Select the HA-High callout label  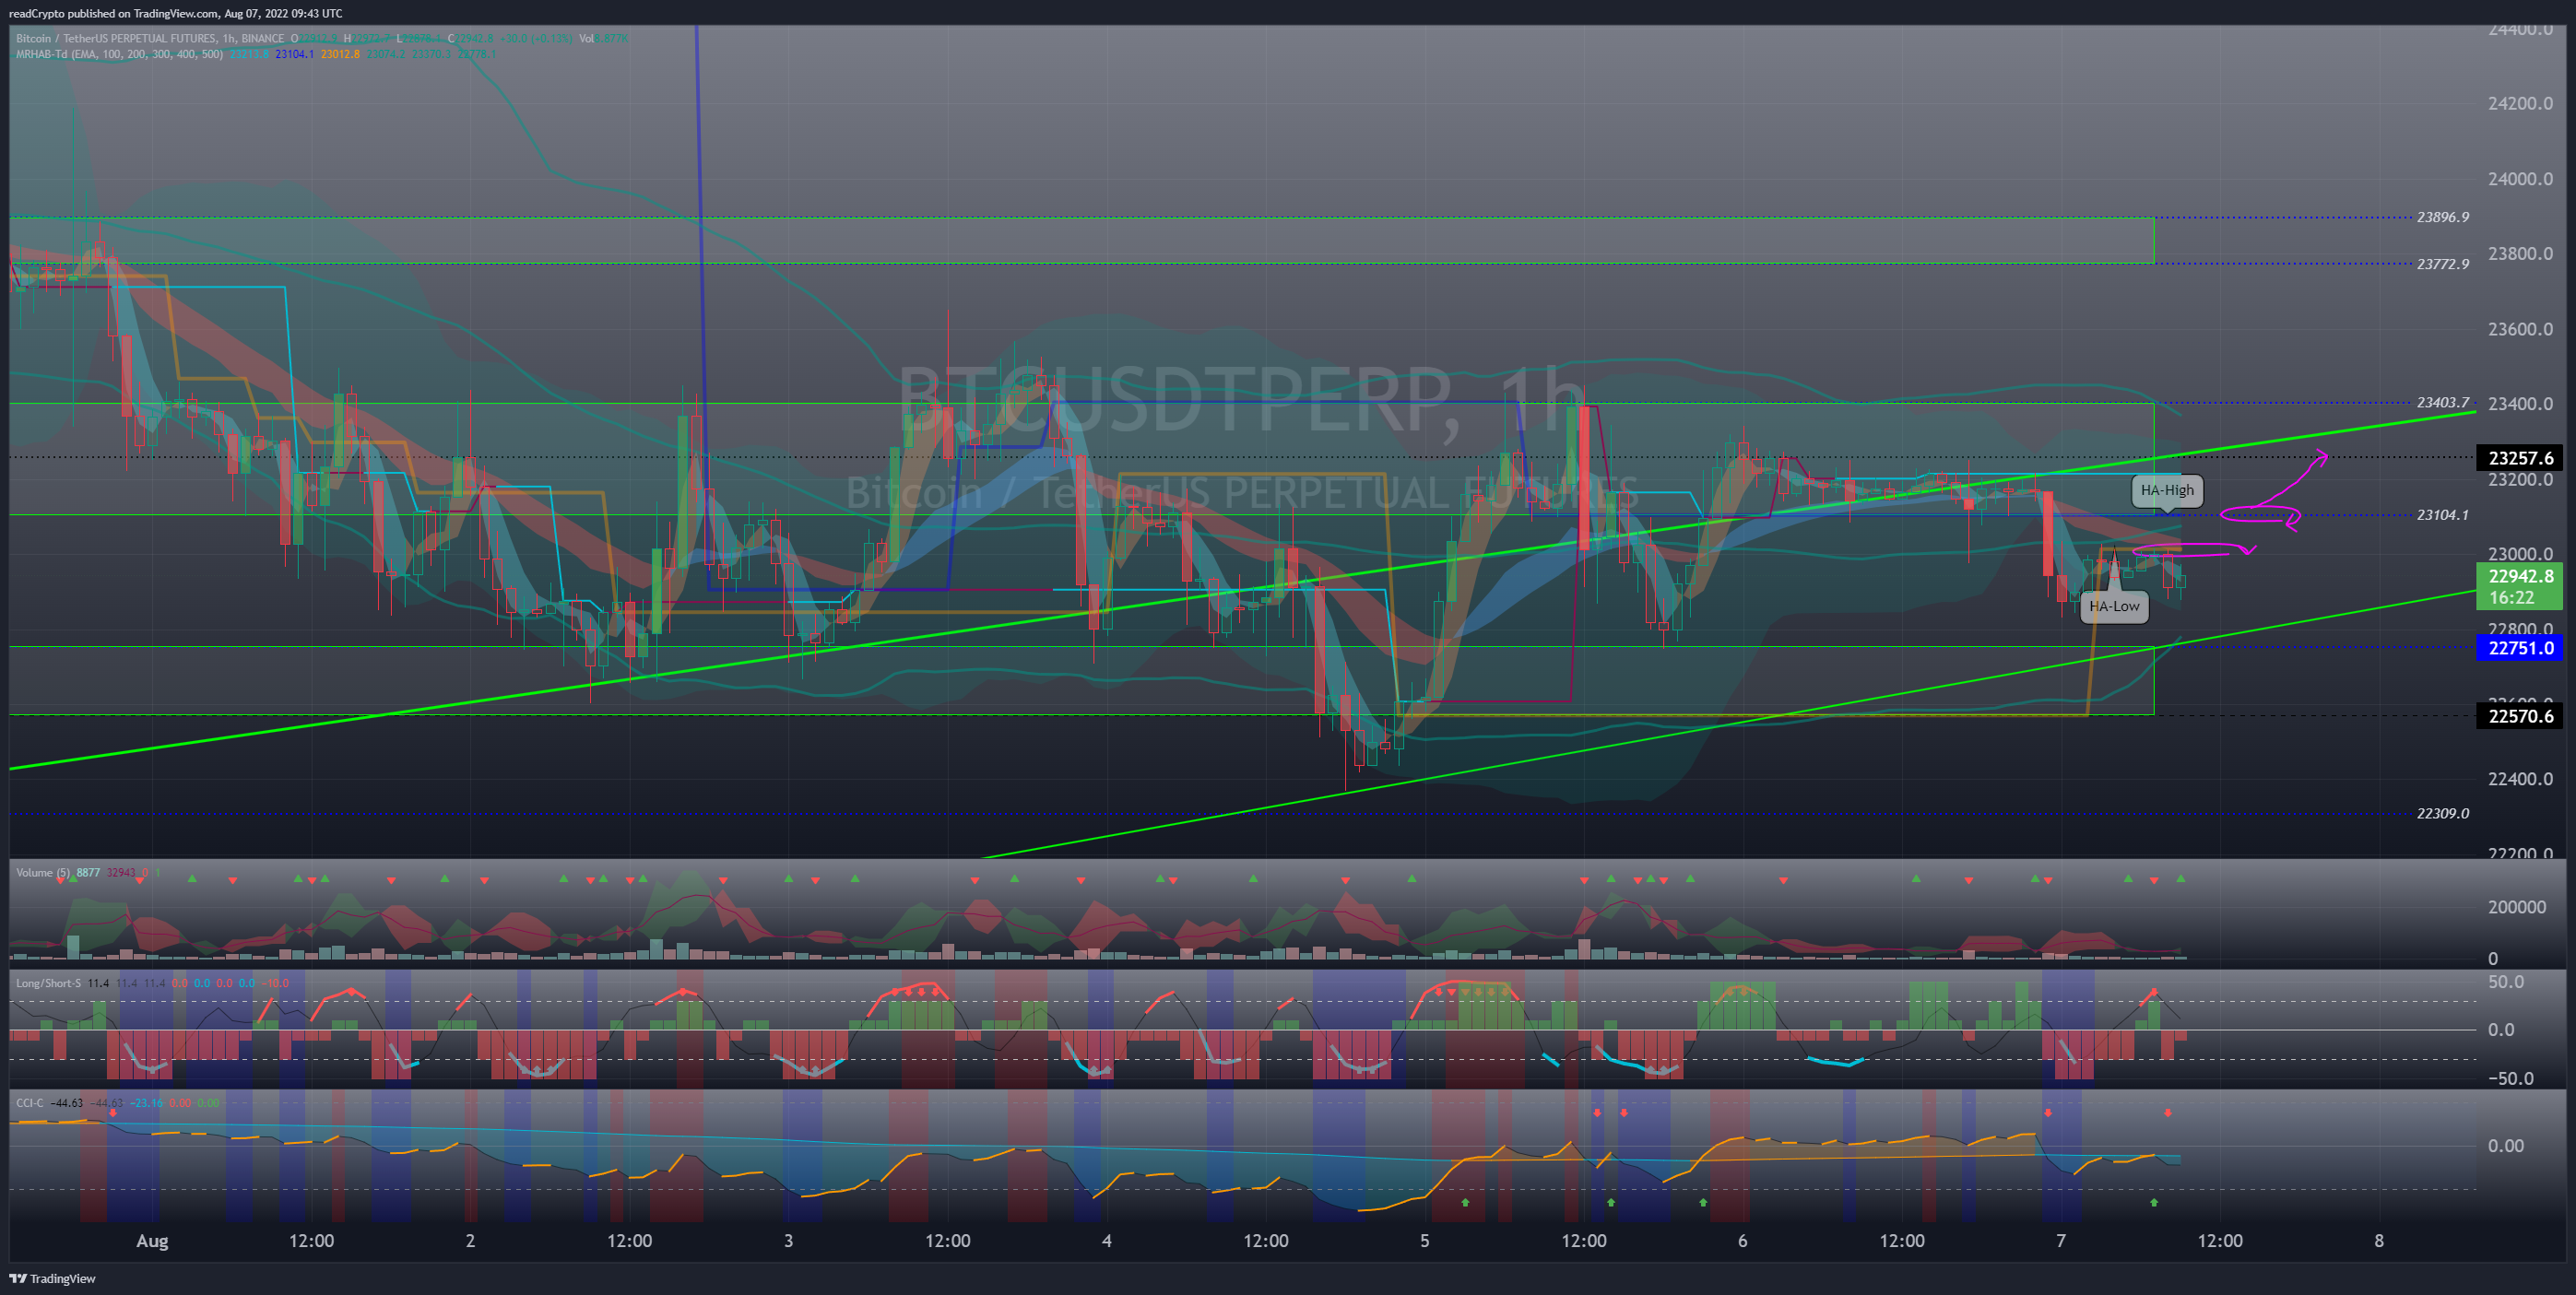[x=2167, y=490]
